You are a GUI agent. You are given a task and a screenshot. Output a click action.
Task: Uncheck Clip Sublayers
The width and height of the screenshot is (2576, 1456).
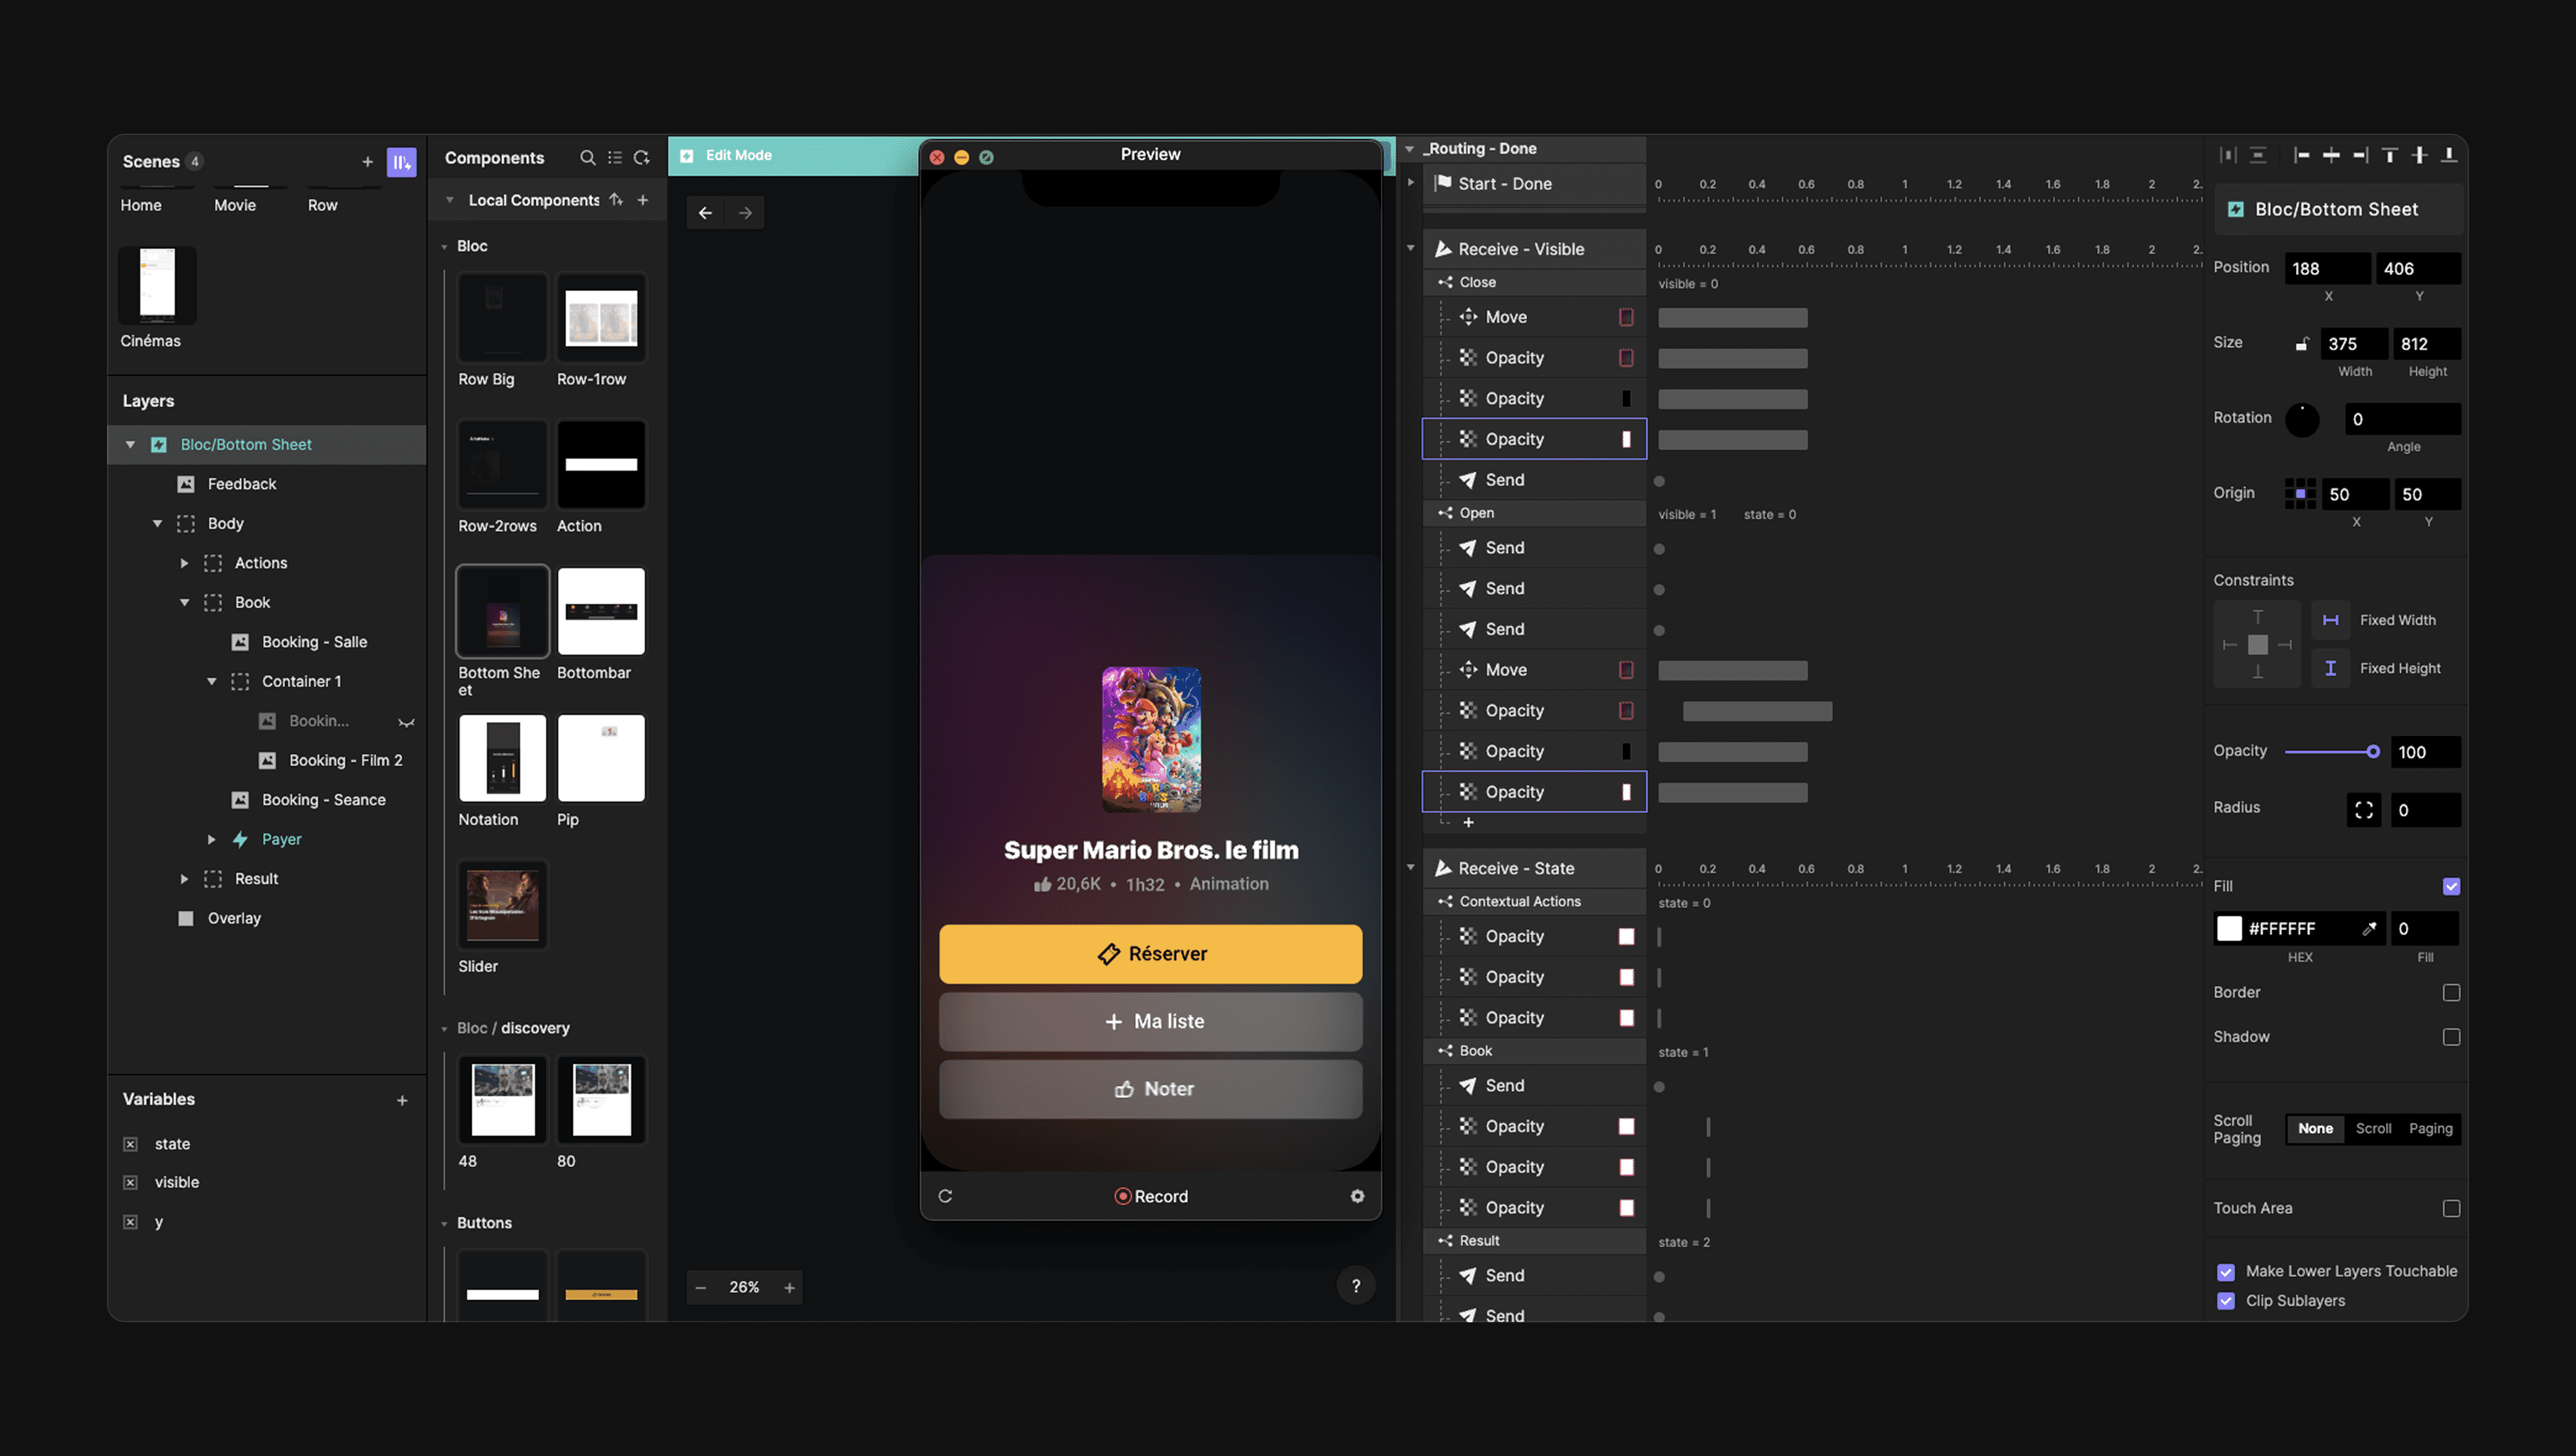coord(2226,1301)
